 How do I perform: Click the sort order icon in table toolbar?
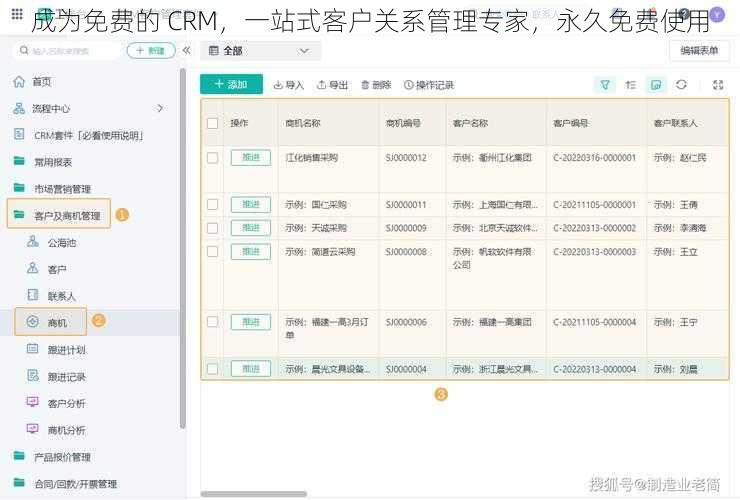click(631, 85)
